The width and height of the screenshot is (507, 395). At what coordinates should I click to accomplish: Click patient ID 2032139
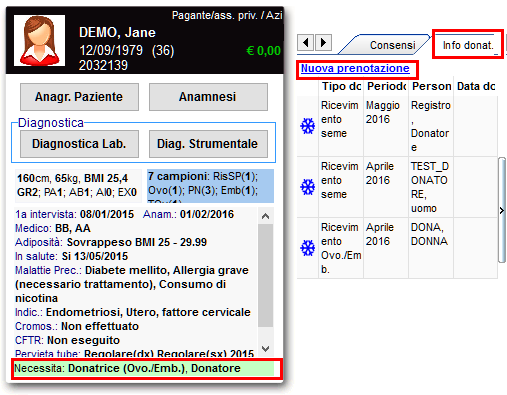(103, 65)
